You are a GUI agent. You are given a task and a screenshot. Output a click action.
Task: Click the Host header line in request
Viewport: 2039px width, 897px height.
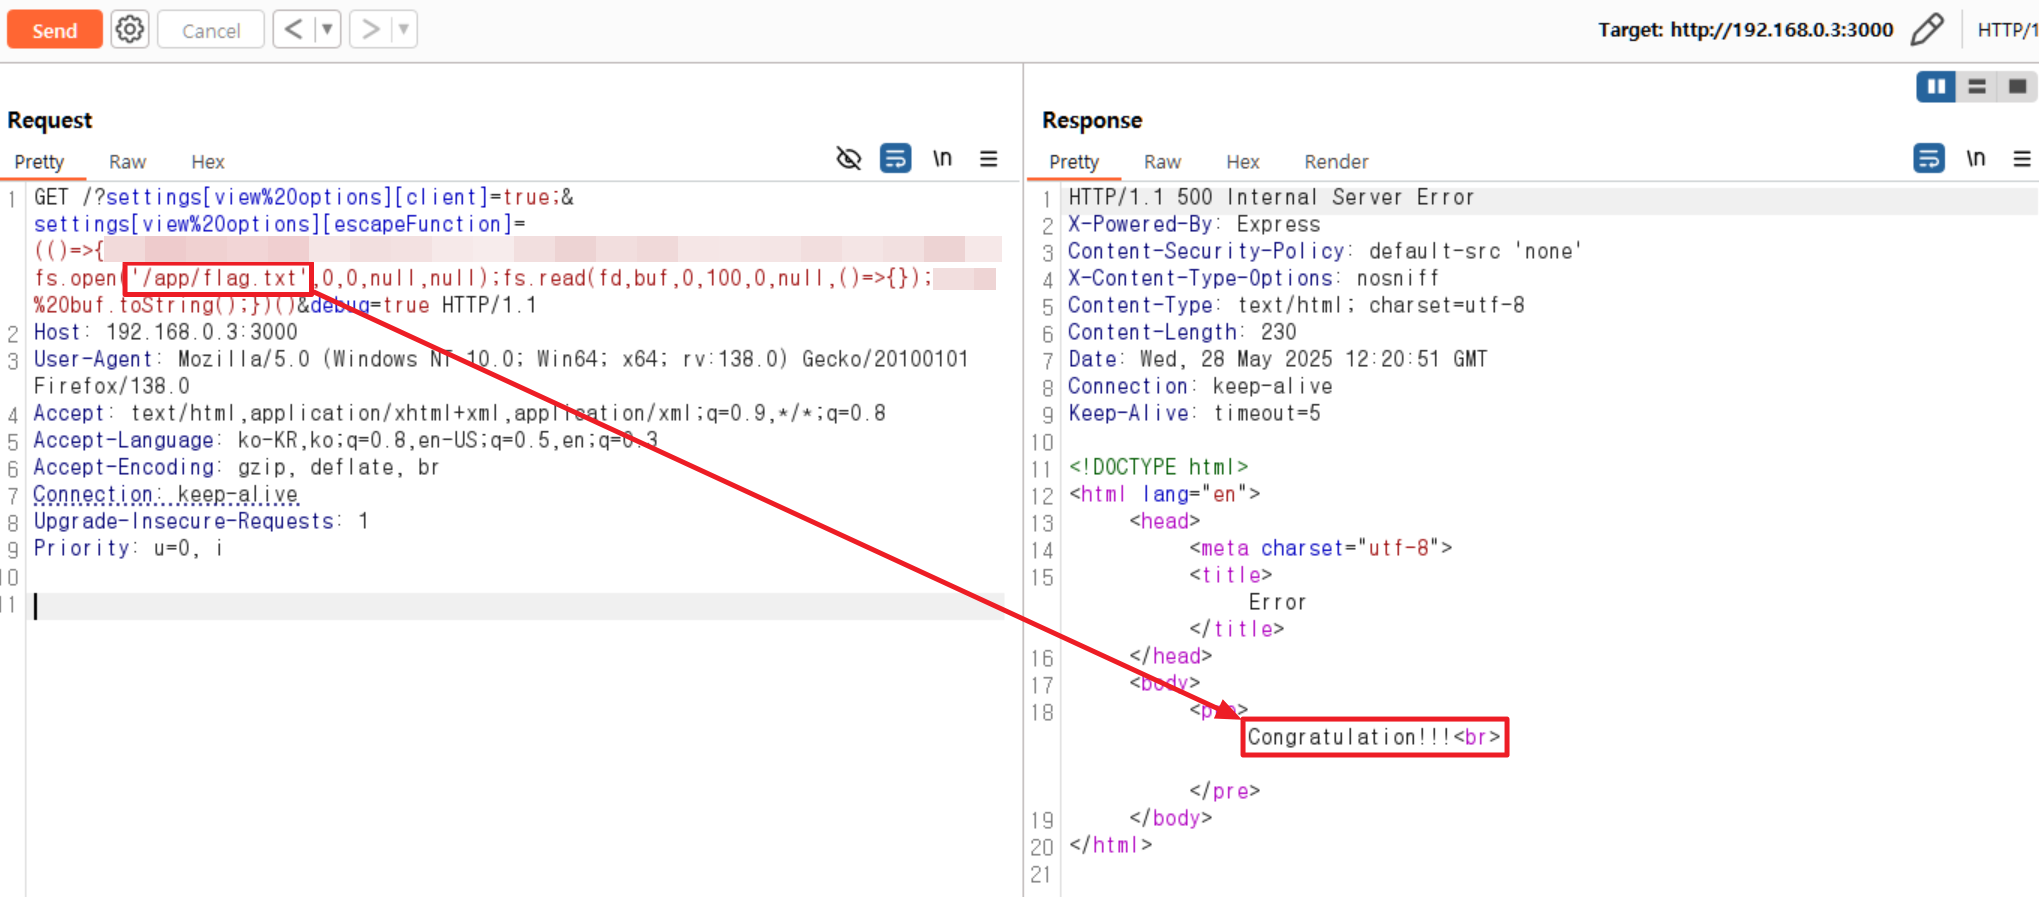pos(166,332)
